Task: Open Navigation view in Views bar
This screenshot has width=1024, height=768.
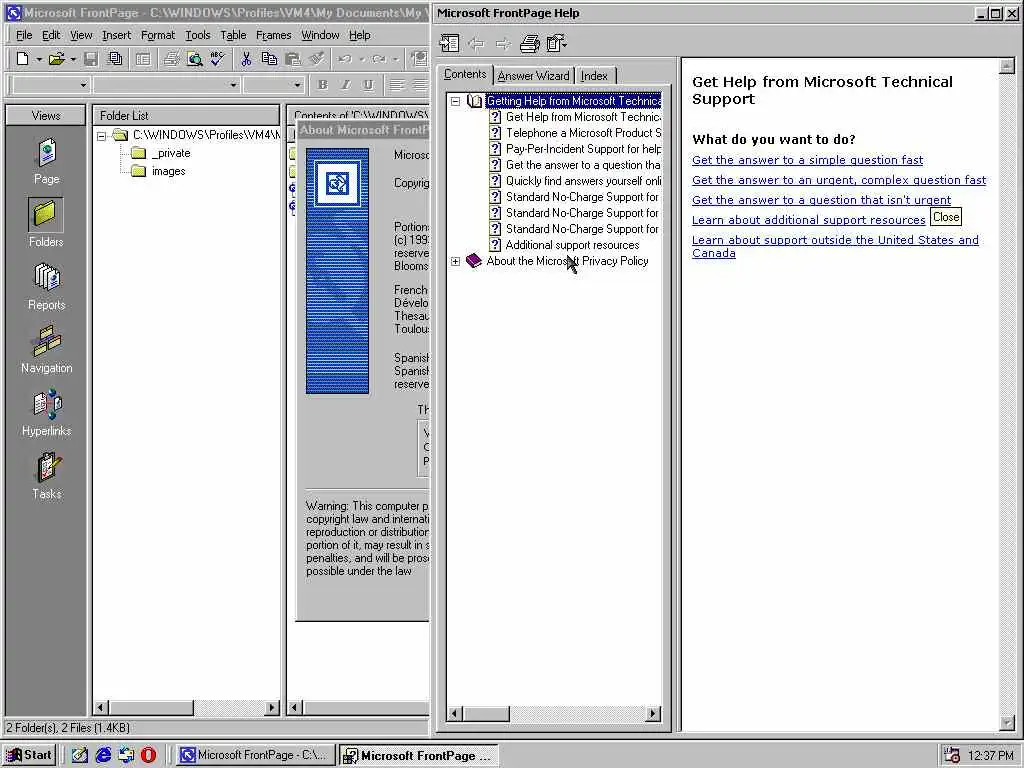Action: 46,350
